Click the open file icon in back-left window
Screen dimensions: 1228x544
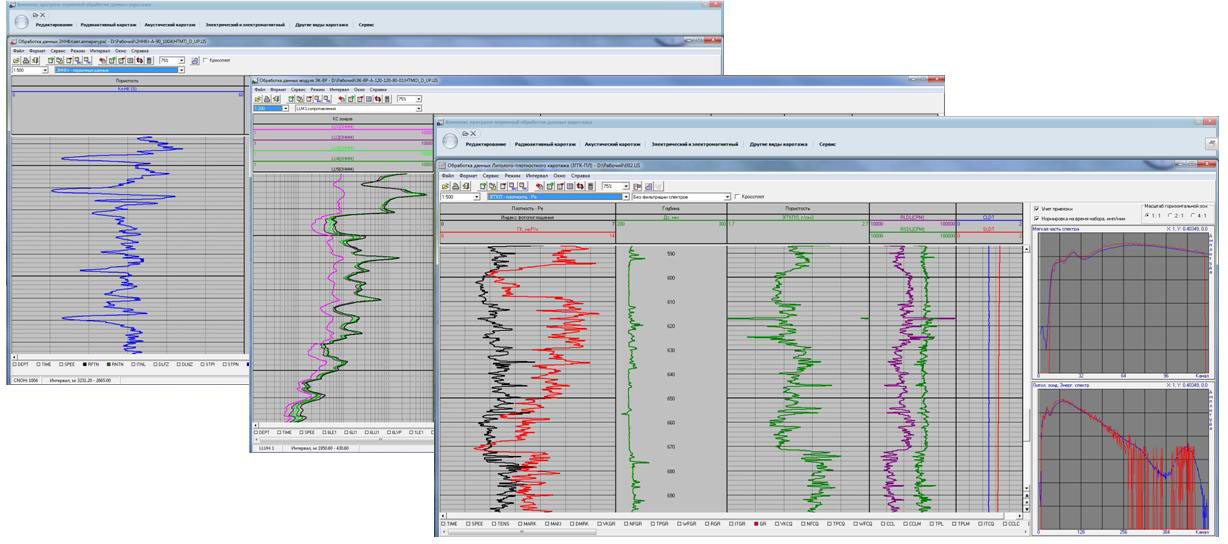click(16, 60)
